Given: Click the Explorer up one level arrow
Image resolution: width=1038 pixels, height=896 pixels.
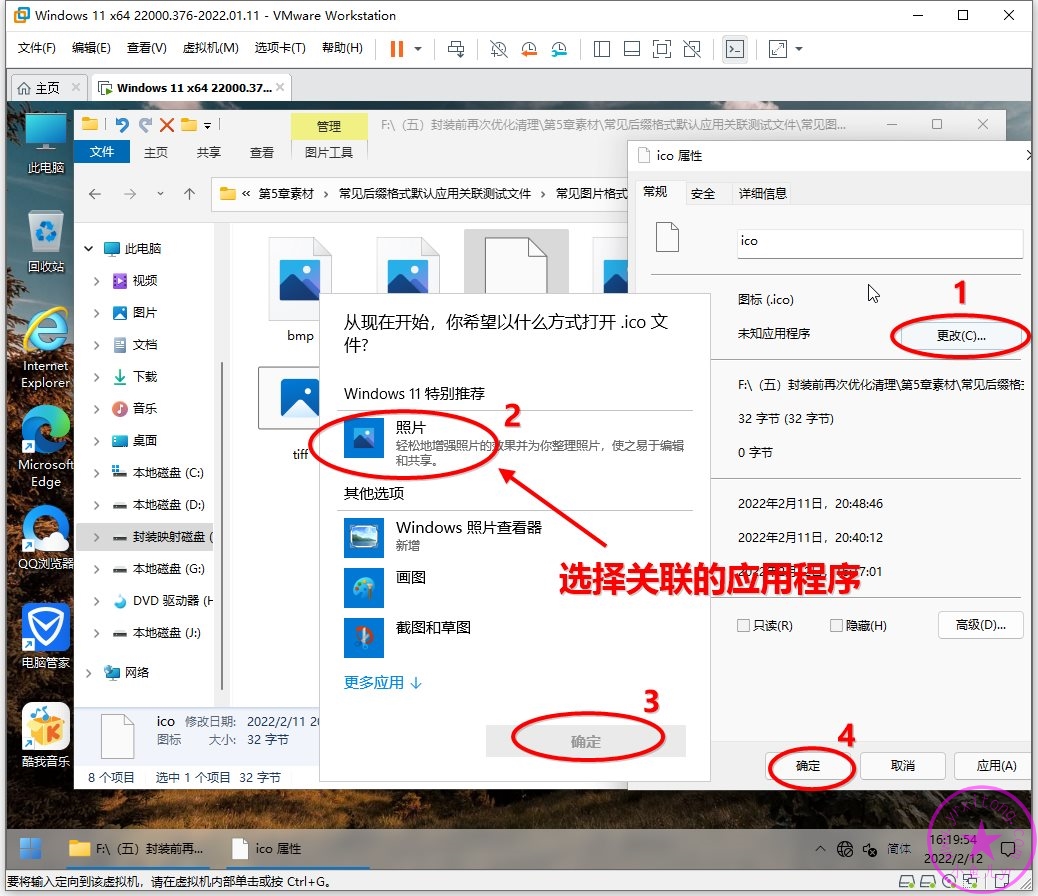Looking at the screenshot, I should [189, 194].
